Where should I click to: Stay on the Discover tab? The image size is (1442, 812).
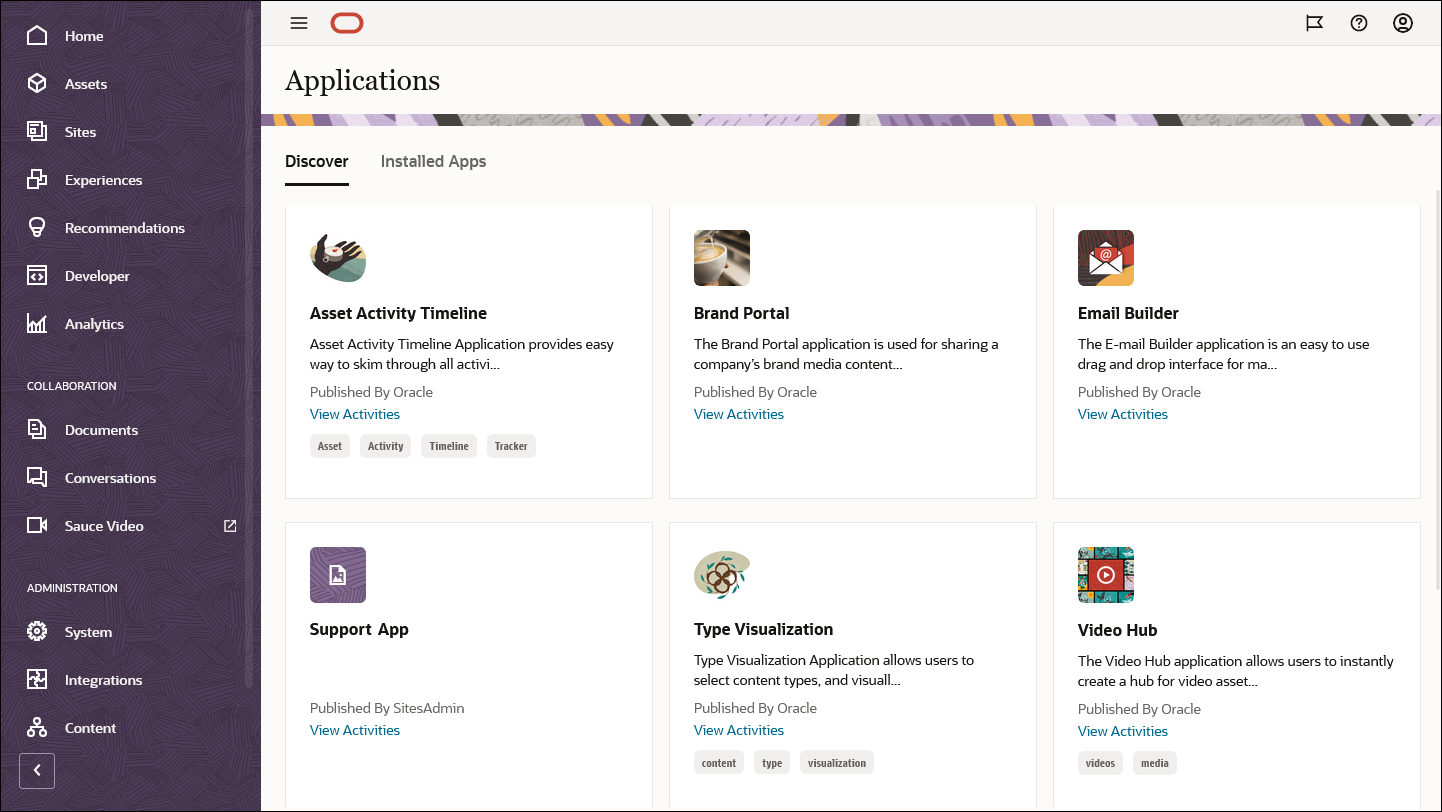tap(317, 161)
